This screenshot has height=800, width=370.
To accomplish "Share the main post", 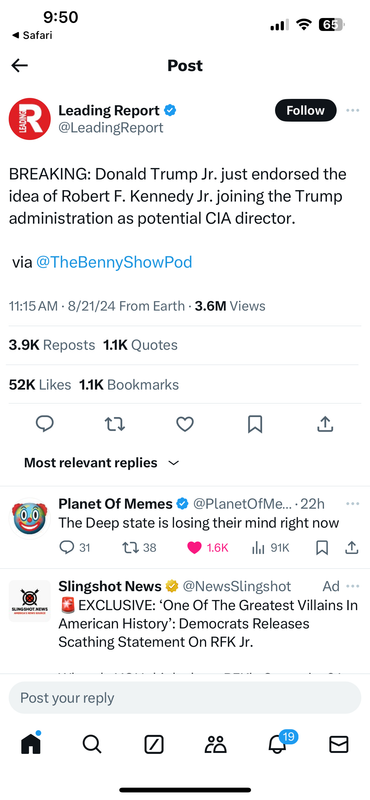I will point(325,424).
